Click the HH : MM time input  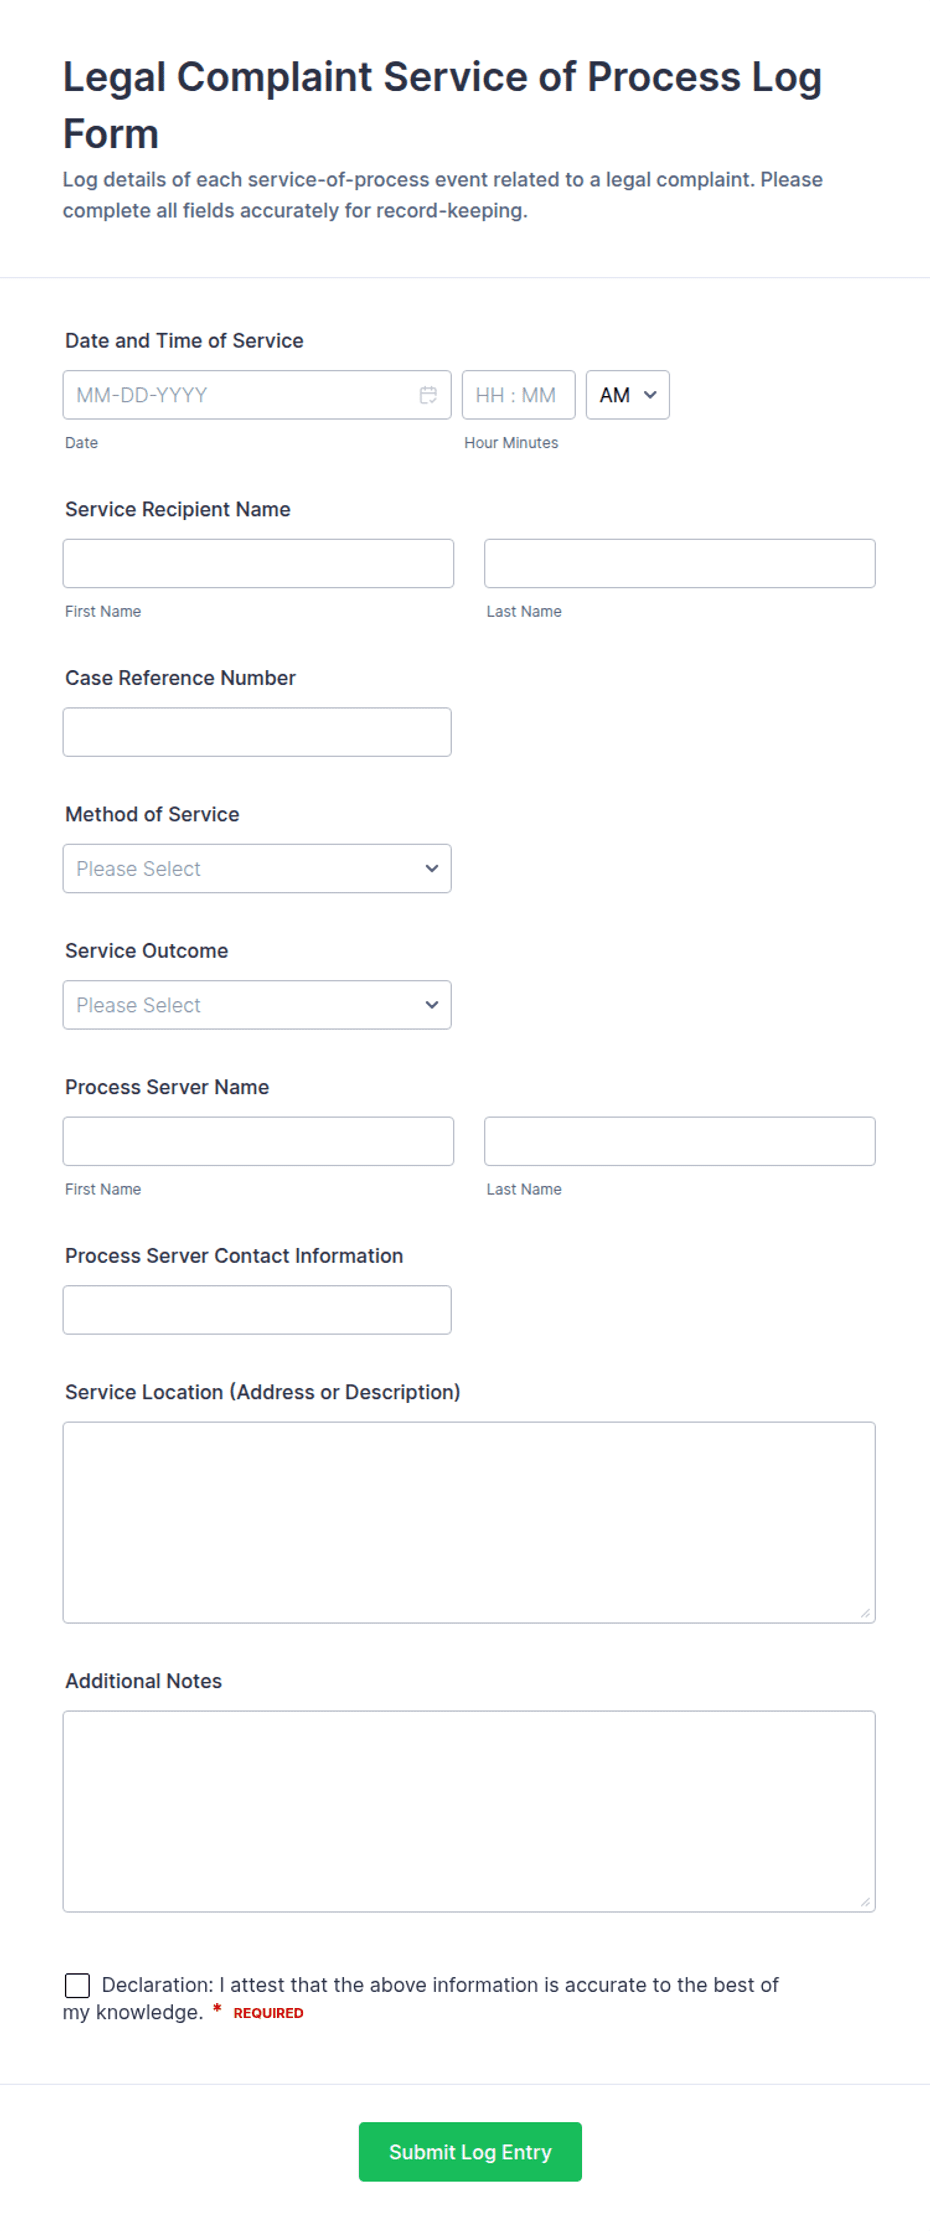(518, 395)
